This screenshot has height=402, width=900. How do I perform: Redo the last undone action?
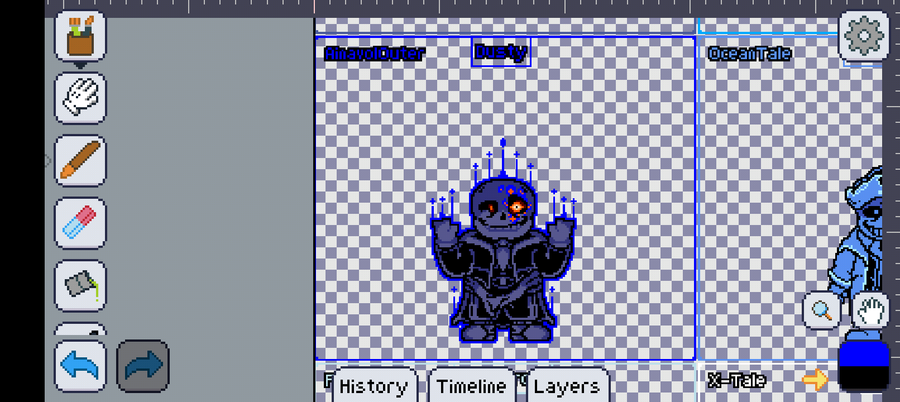[143, 366]
